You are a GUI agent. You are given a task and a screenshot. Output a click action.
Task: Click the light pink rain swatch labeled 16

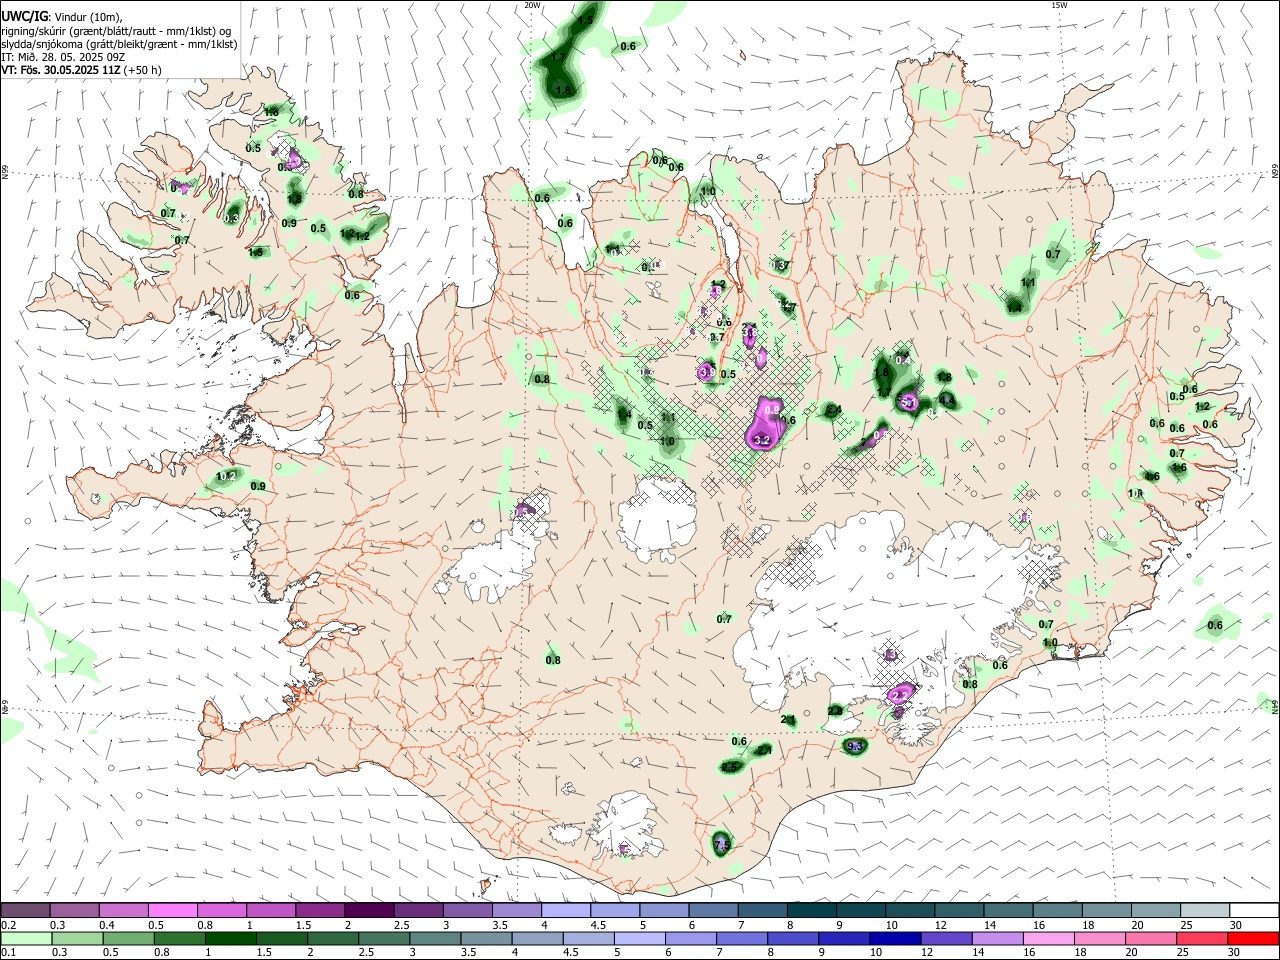(x=1049, y=938)
